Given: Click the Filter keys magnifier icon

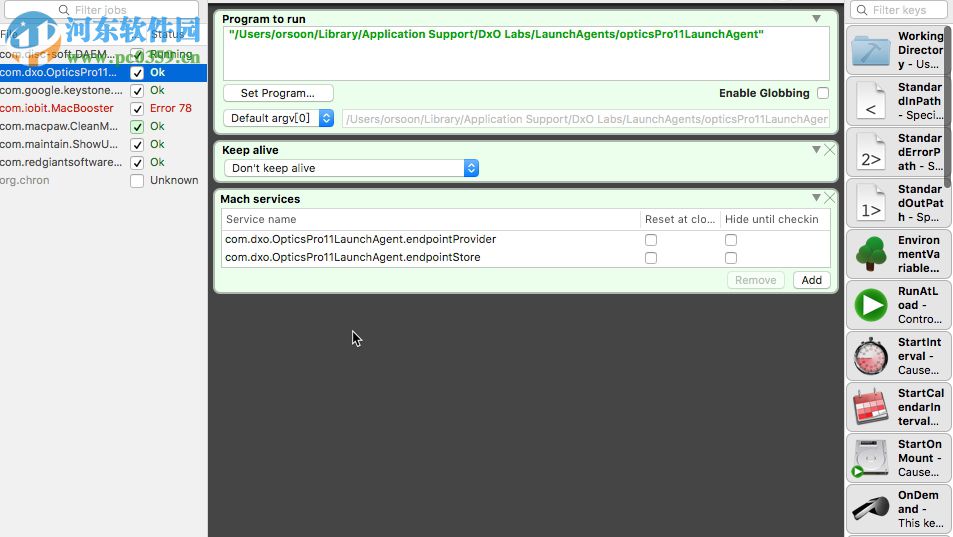Looking at the screenshot, I should click(862, 10).
